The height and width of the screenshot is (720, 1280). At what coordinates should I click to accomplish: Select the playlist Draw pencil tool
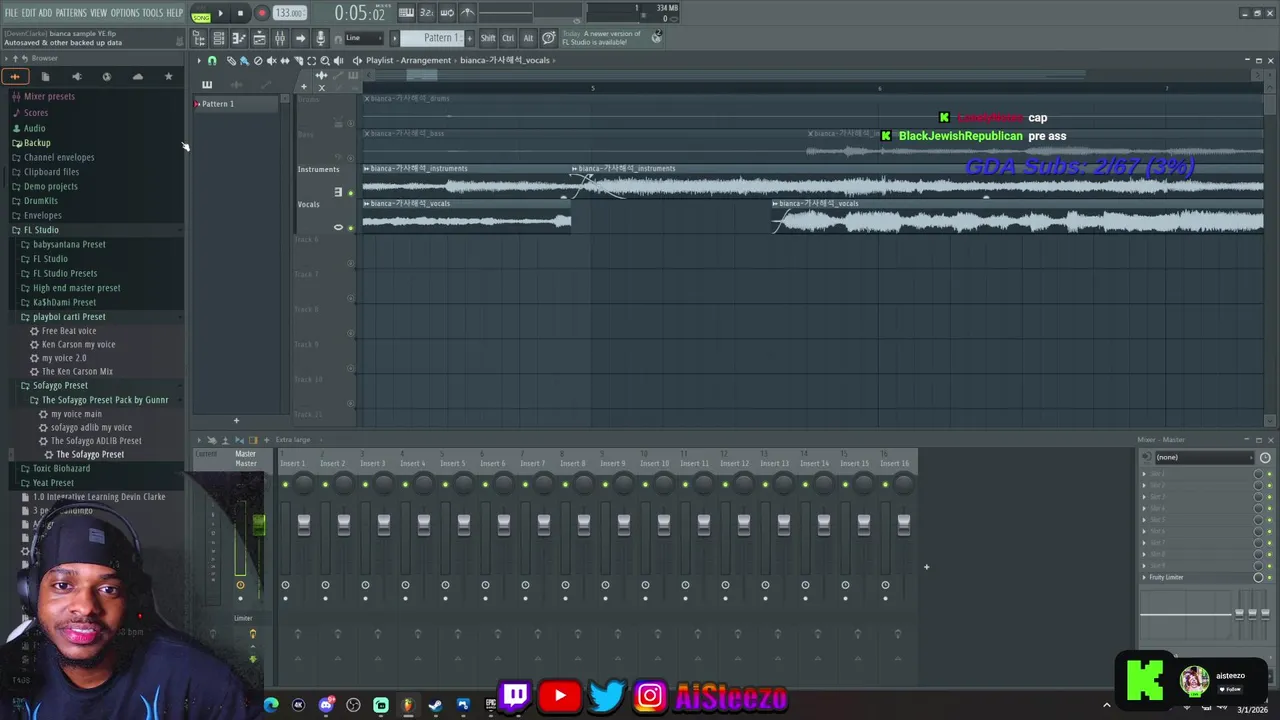[x=231, y=60]
